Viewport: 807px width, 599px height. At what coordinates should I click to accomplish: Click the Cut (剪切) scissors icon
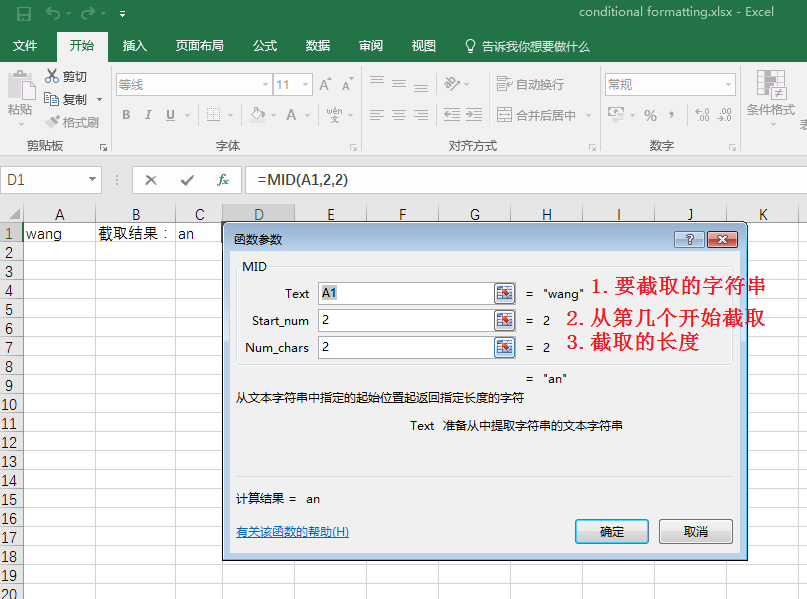(51, 76)
